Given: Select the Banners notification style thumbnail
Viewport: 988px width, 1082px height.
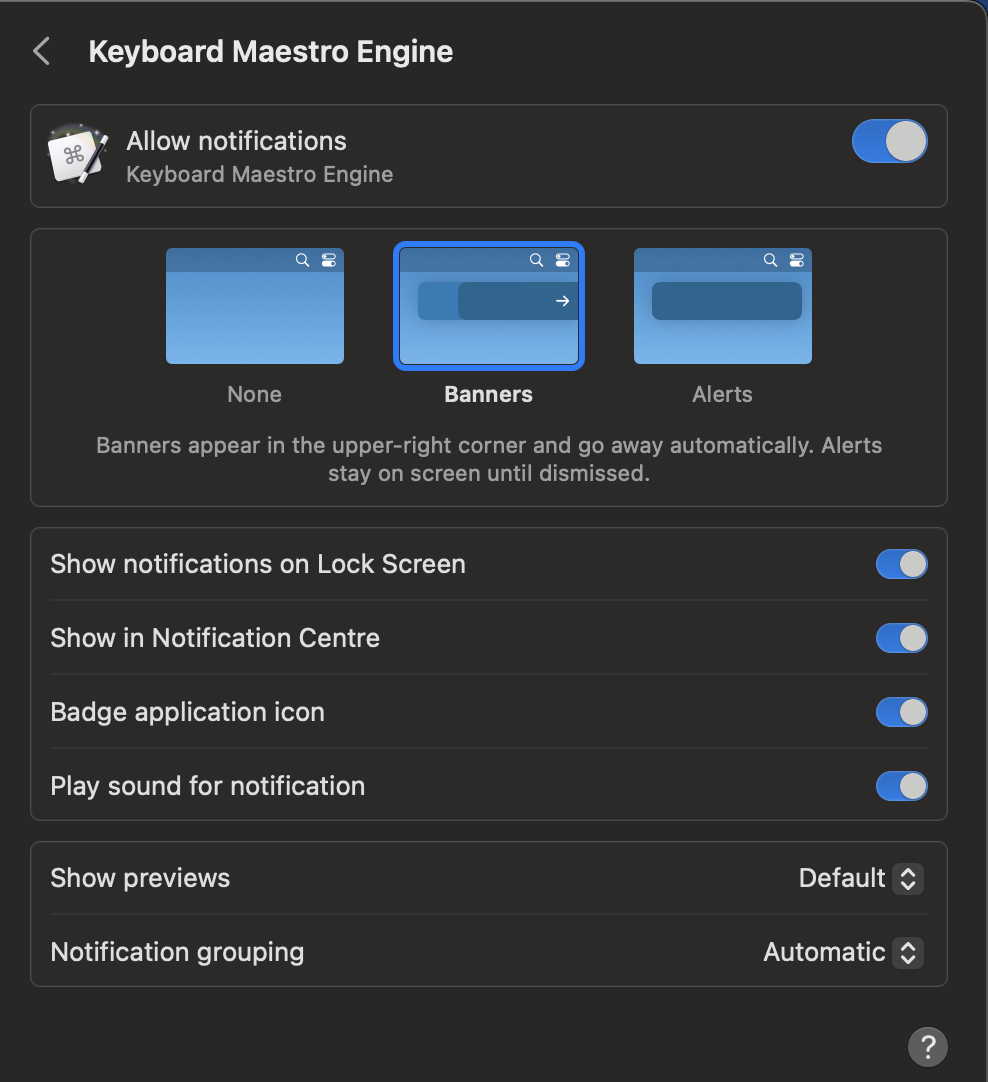Looking at the screenshot, I should pyautogui.click(x=489, y=306).
